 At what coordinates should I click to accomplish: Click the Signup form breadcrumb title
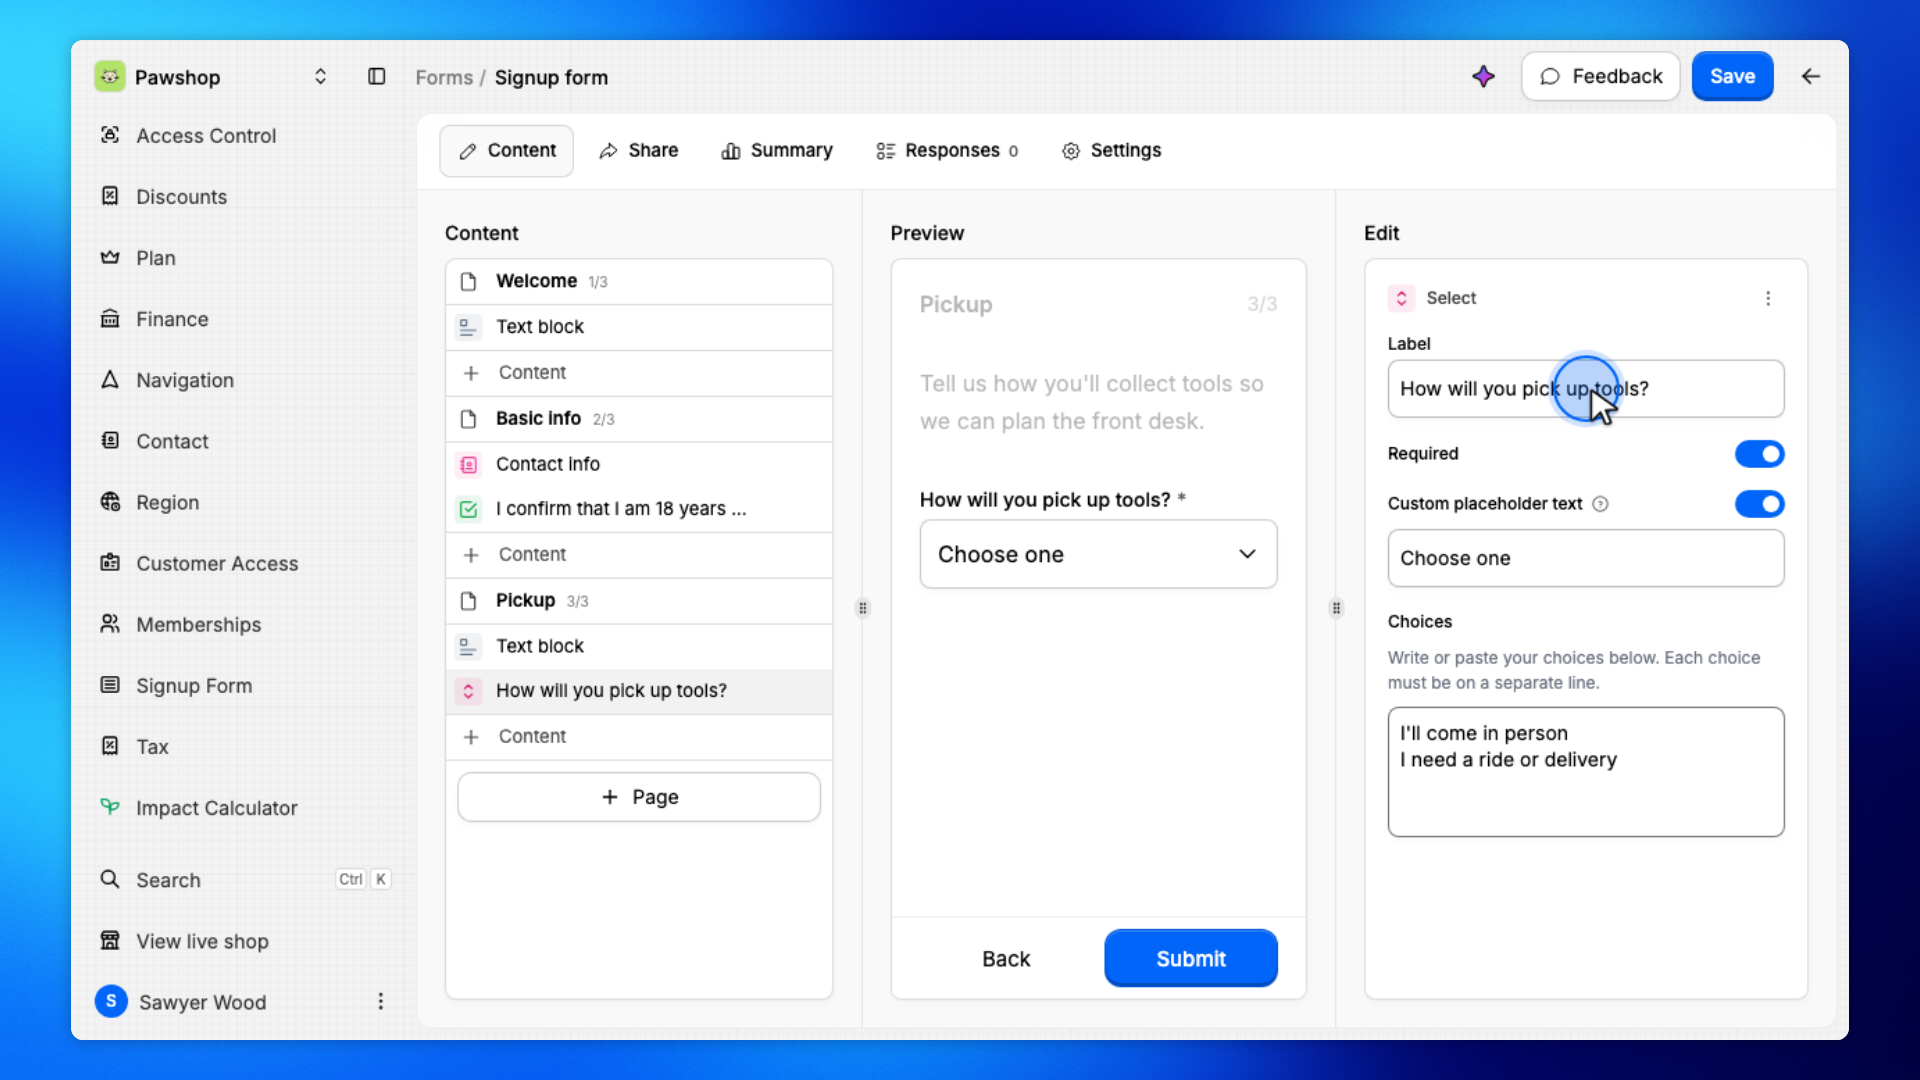pos(551,77)
